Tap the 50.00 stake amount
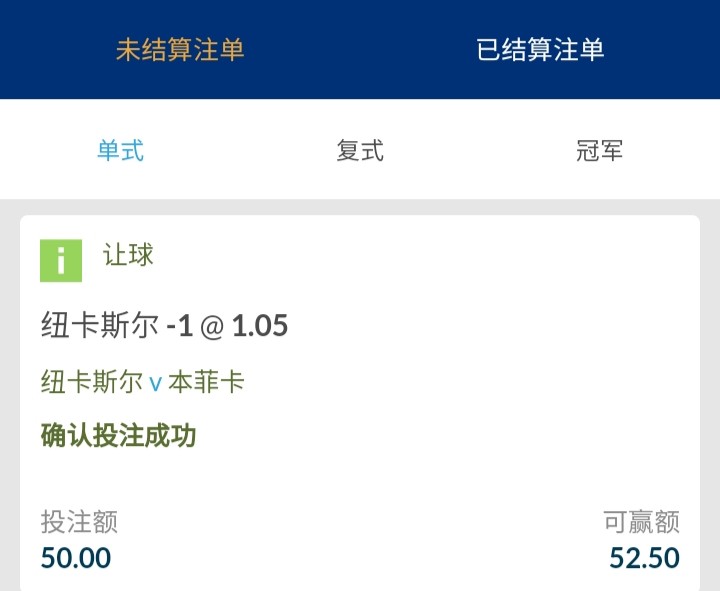The height and width of the screenshot is (591, 720). (x=76, y=557)
